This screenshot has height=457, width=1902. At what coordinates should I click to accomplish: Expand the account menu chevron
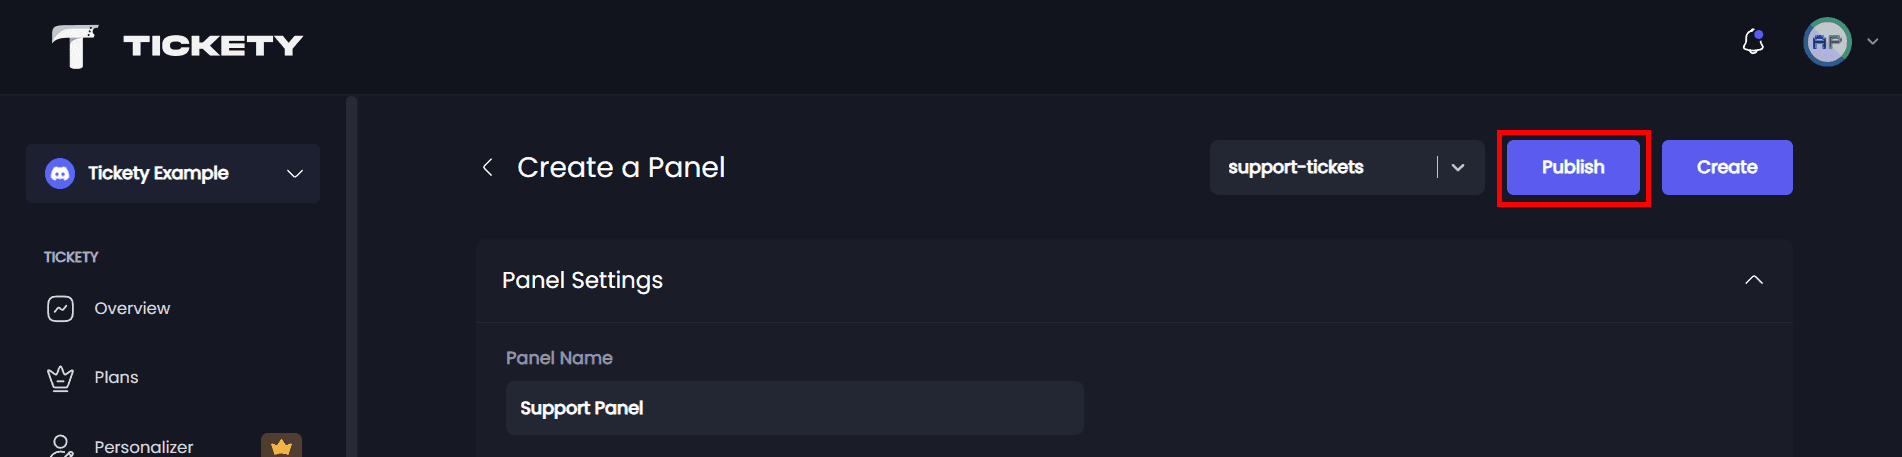(x=1873, y=42)
